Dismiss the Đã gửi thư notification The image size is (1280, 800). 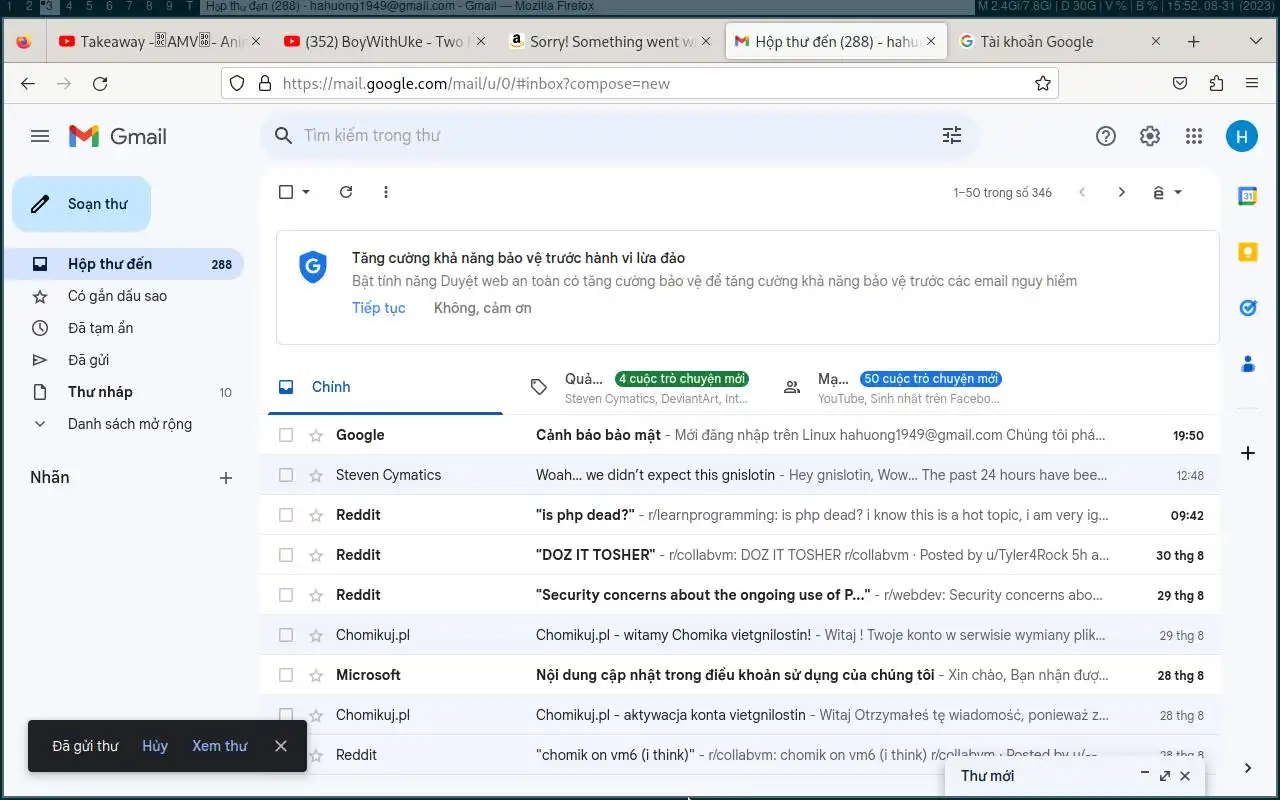[281, 746]
